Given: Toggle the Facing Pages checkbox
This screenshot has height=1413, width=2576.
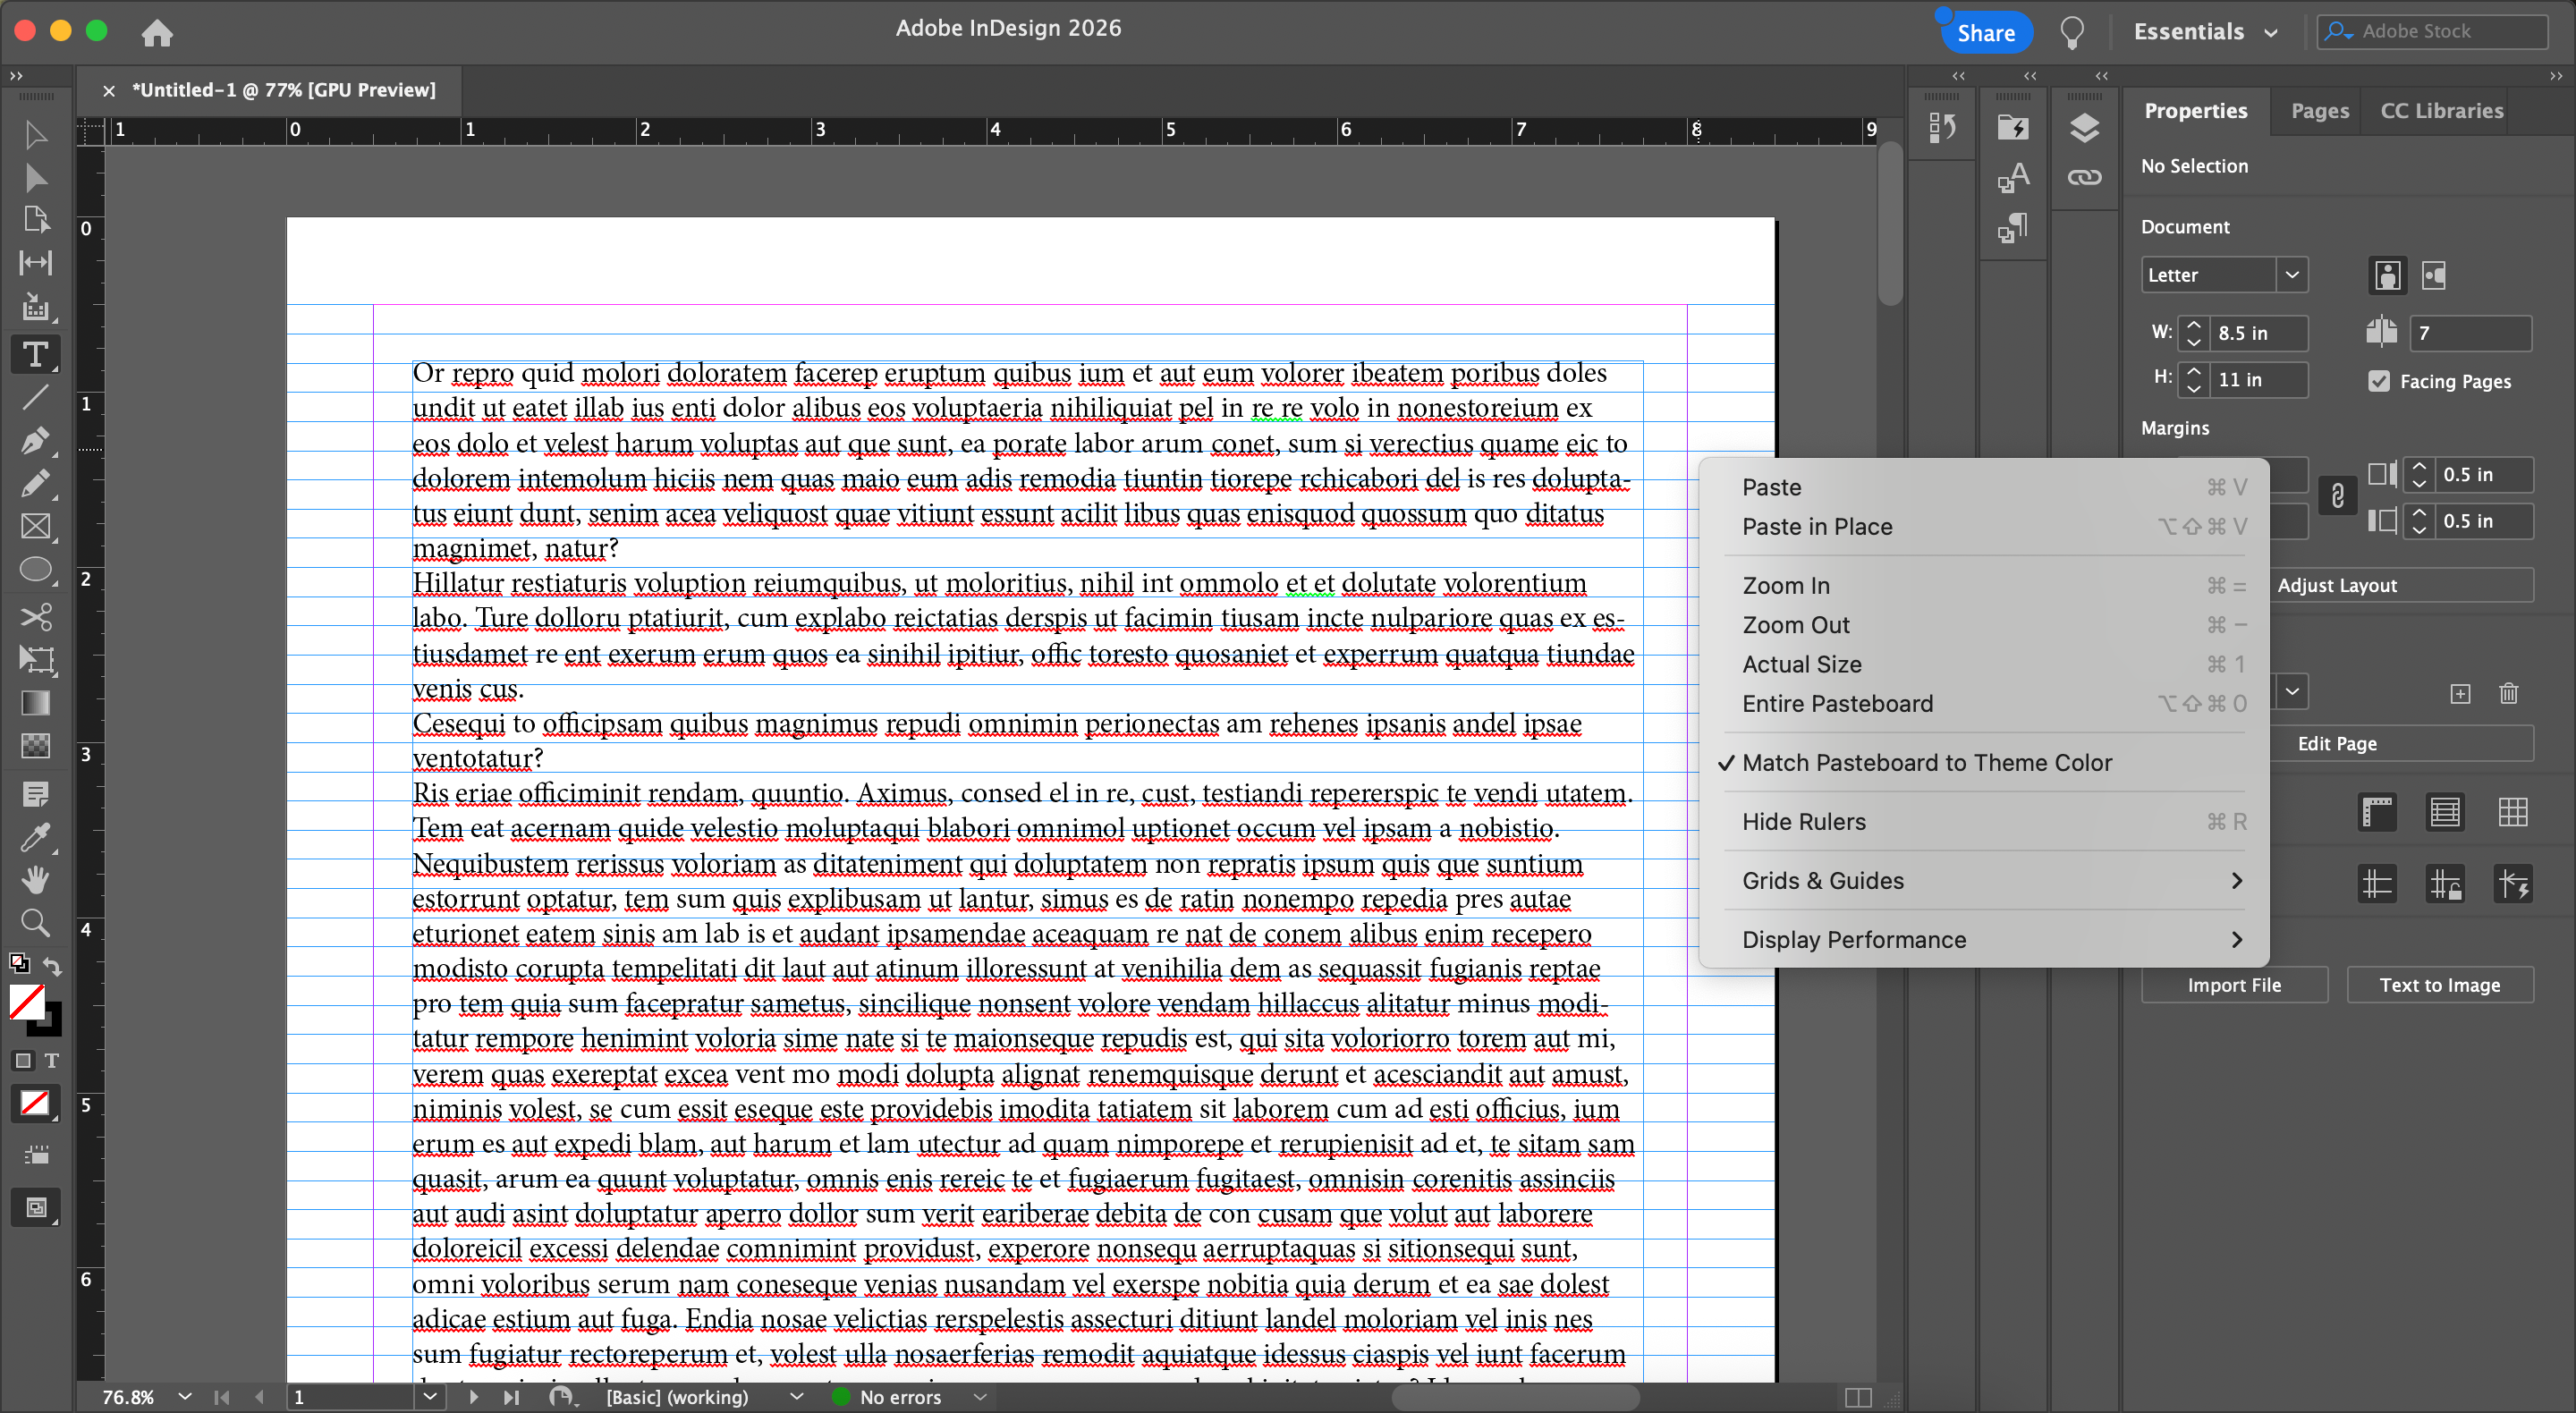Looking at the screenshot, I should pyautogui.click(x=2379, y=381).
